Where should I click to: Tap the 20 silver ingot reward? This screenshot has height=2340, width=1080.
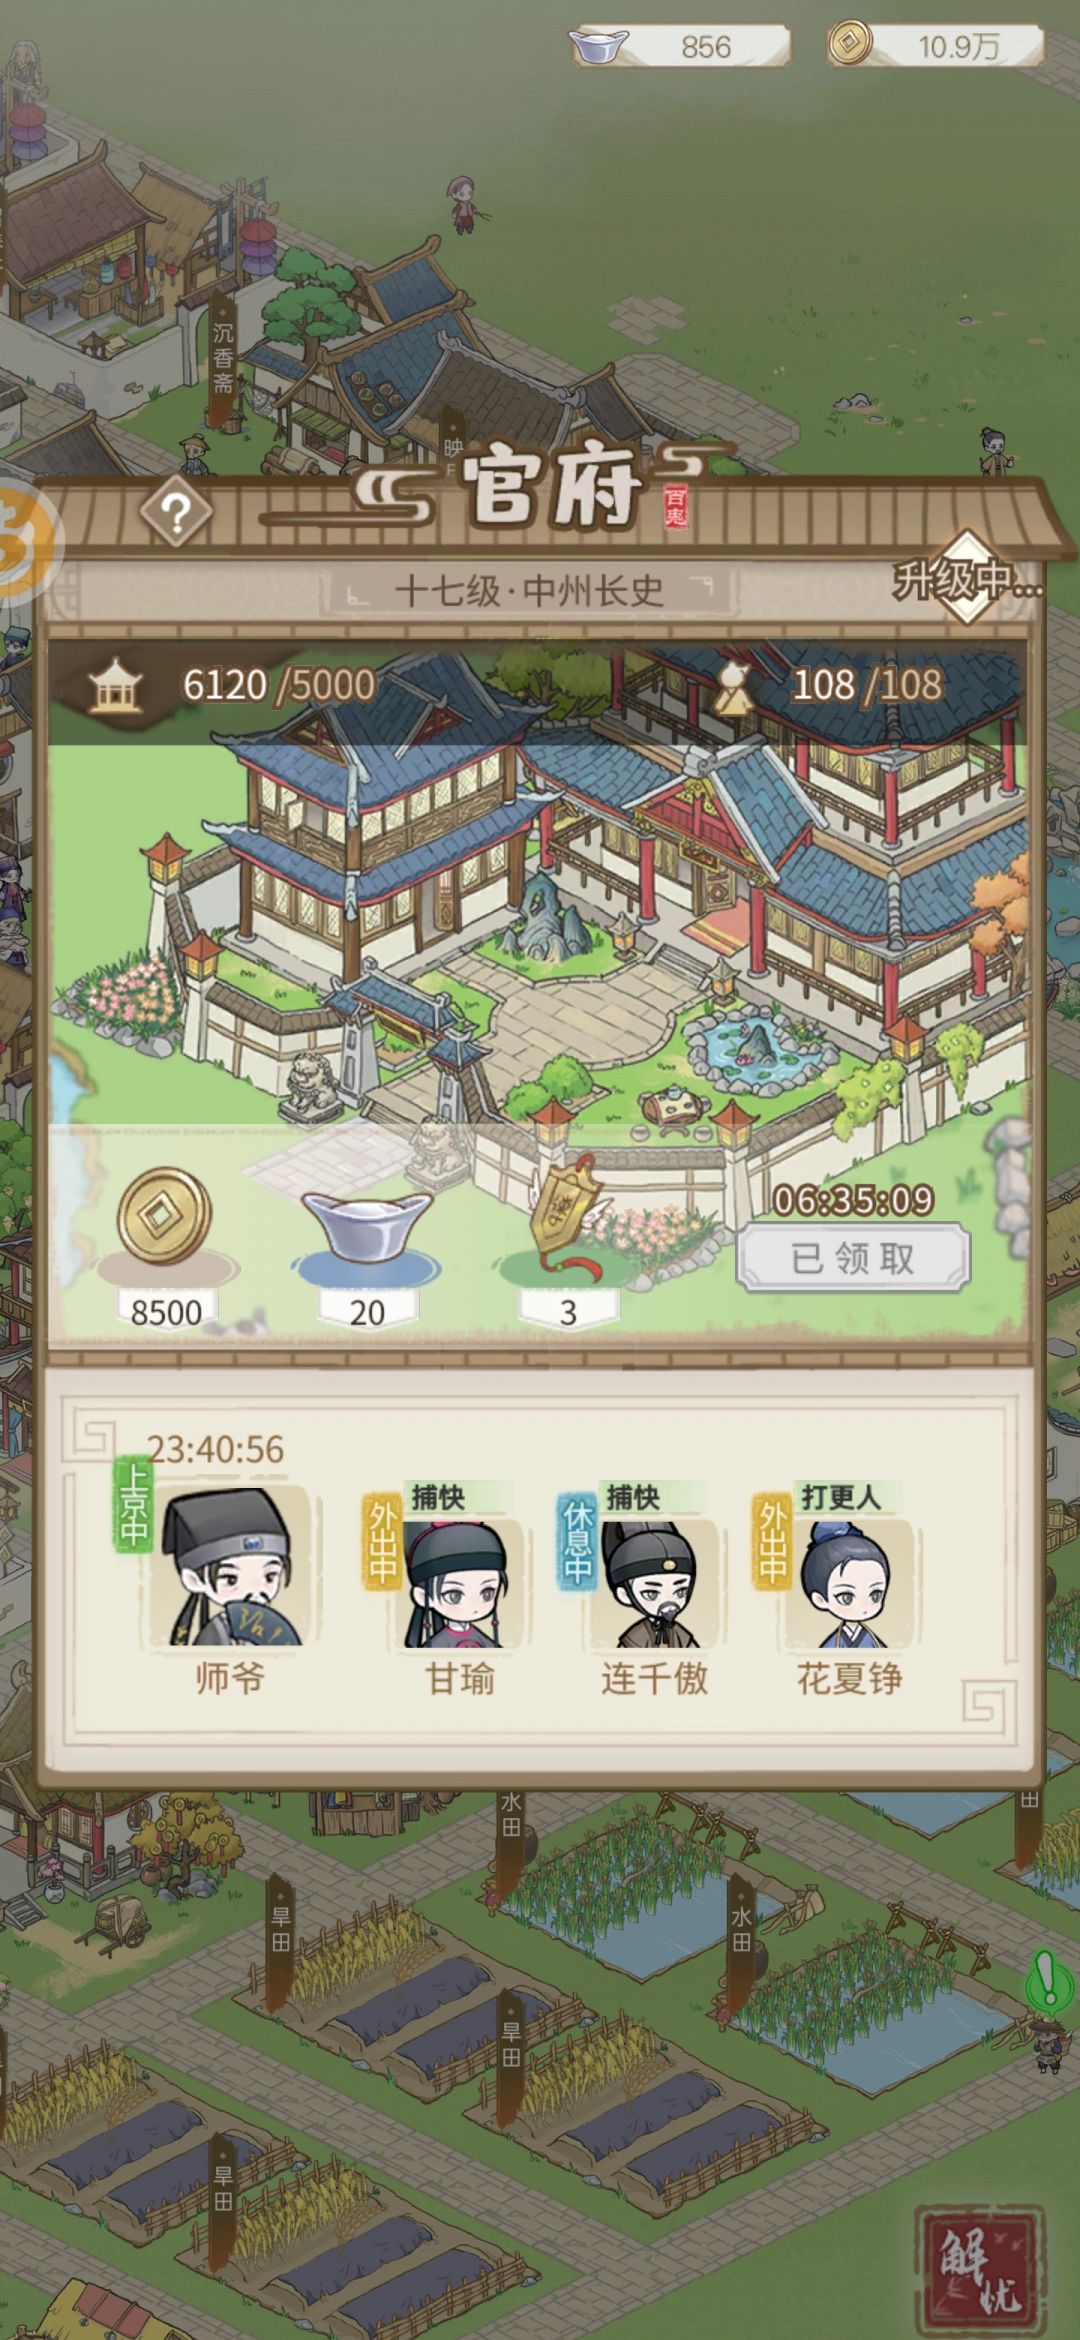(367, 1248)
